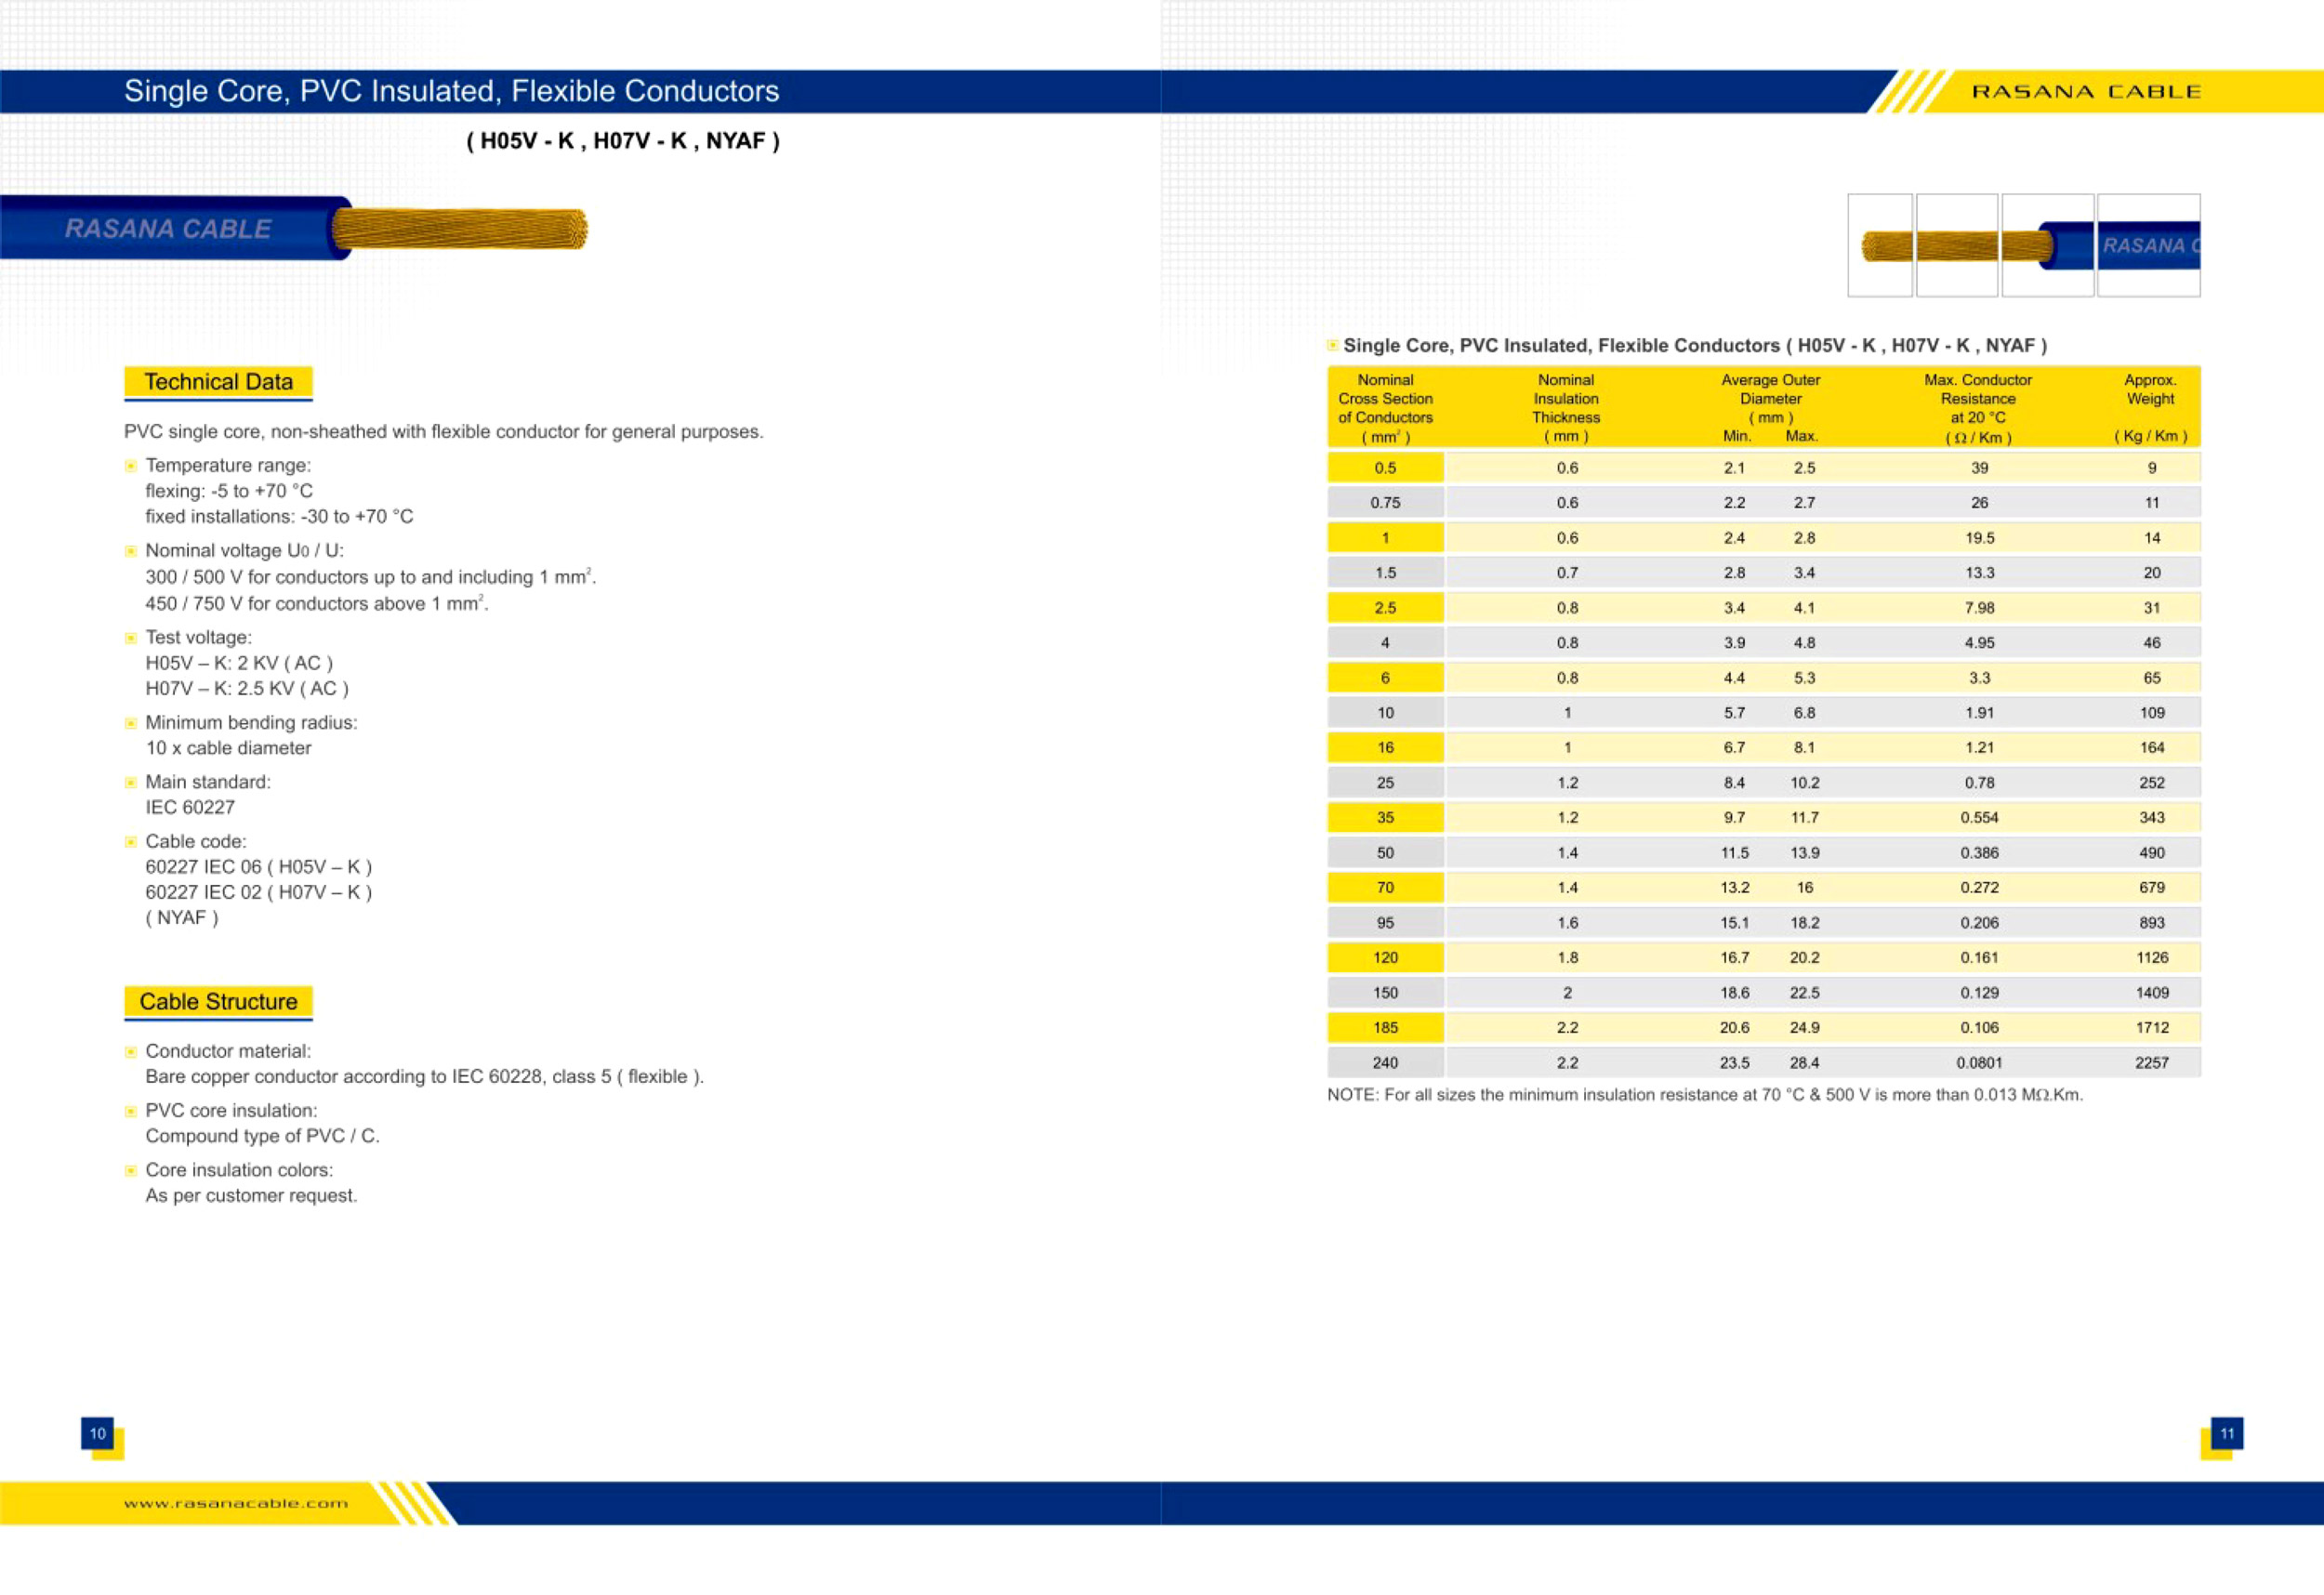Click the yellow bullet beside Conductor material
Viewport: 2324px width, 1595px height.
tap(130, 1052)
